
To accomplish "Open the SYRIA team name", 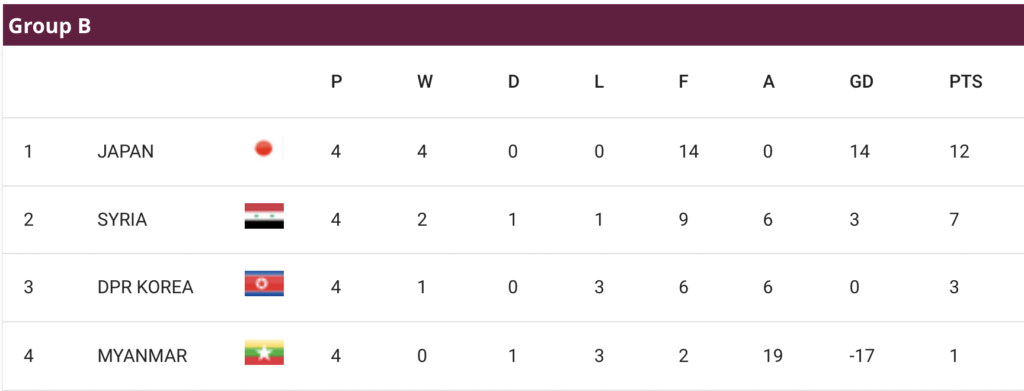I will [122, 220].
